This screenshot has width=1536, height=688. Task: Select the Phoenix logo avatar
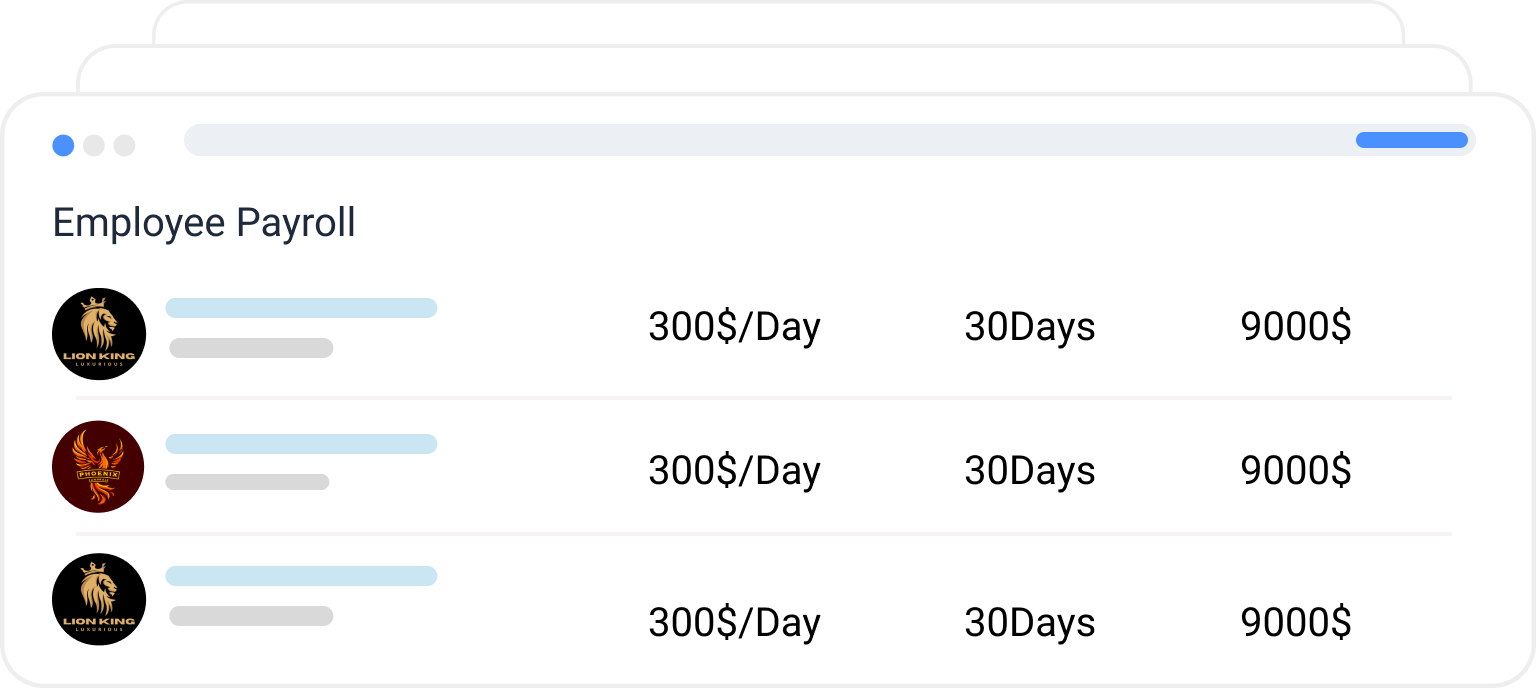coord(98,467)
